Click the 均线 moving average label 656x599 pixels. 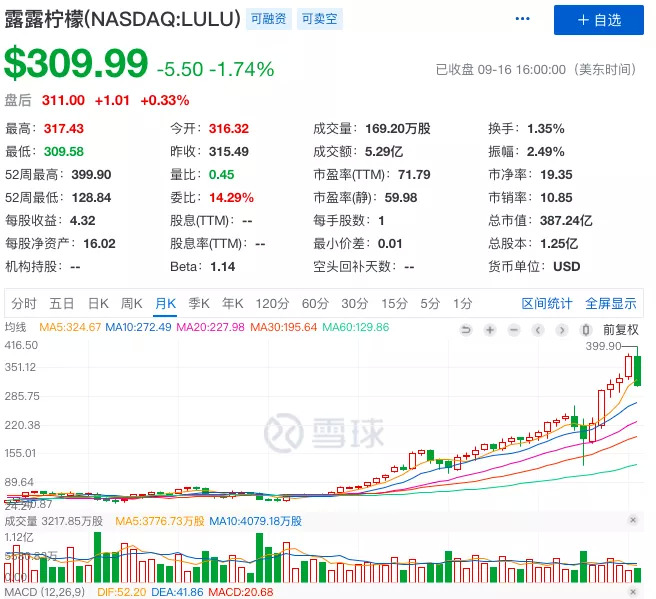tap(15, 327)
